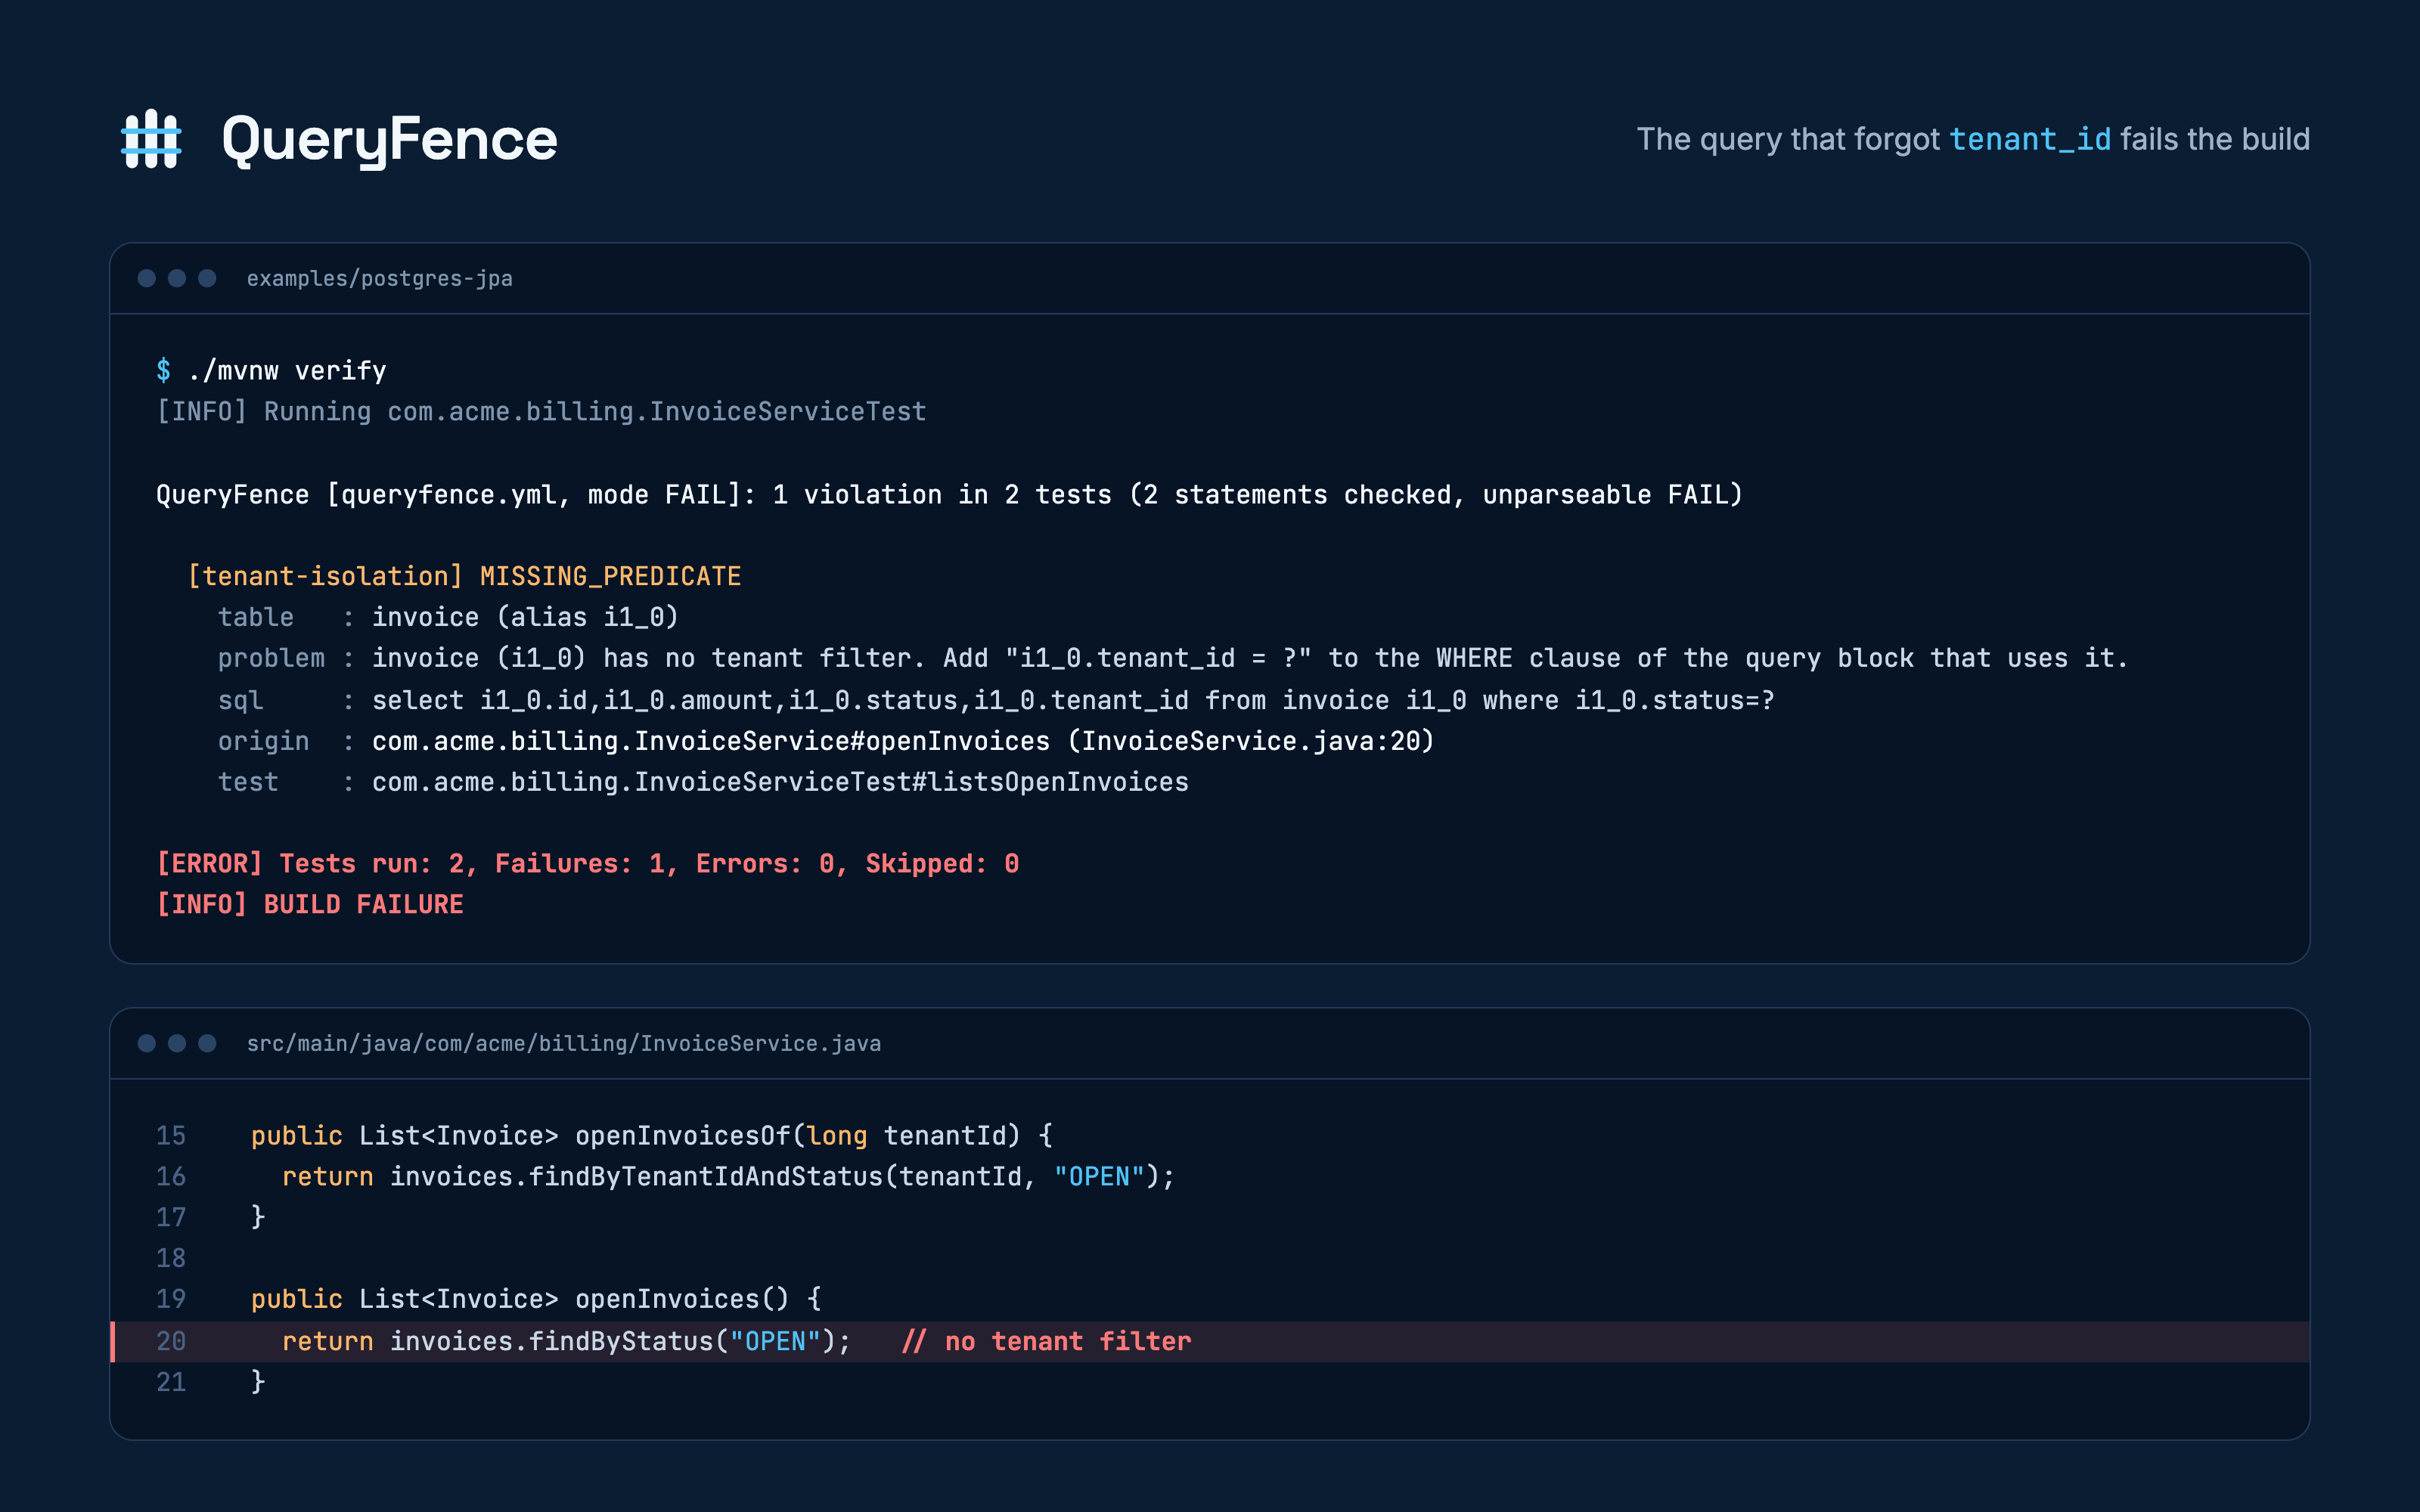Image resolution: width=2420 pixels, height=1512 pixels.
Task: Click the [tenant-isolation] MISSING_PREDICATE heading
Action: (x=464, y=577)
